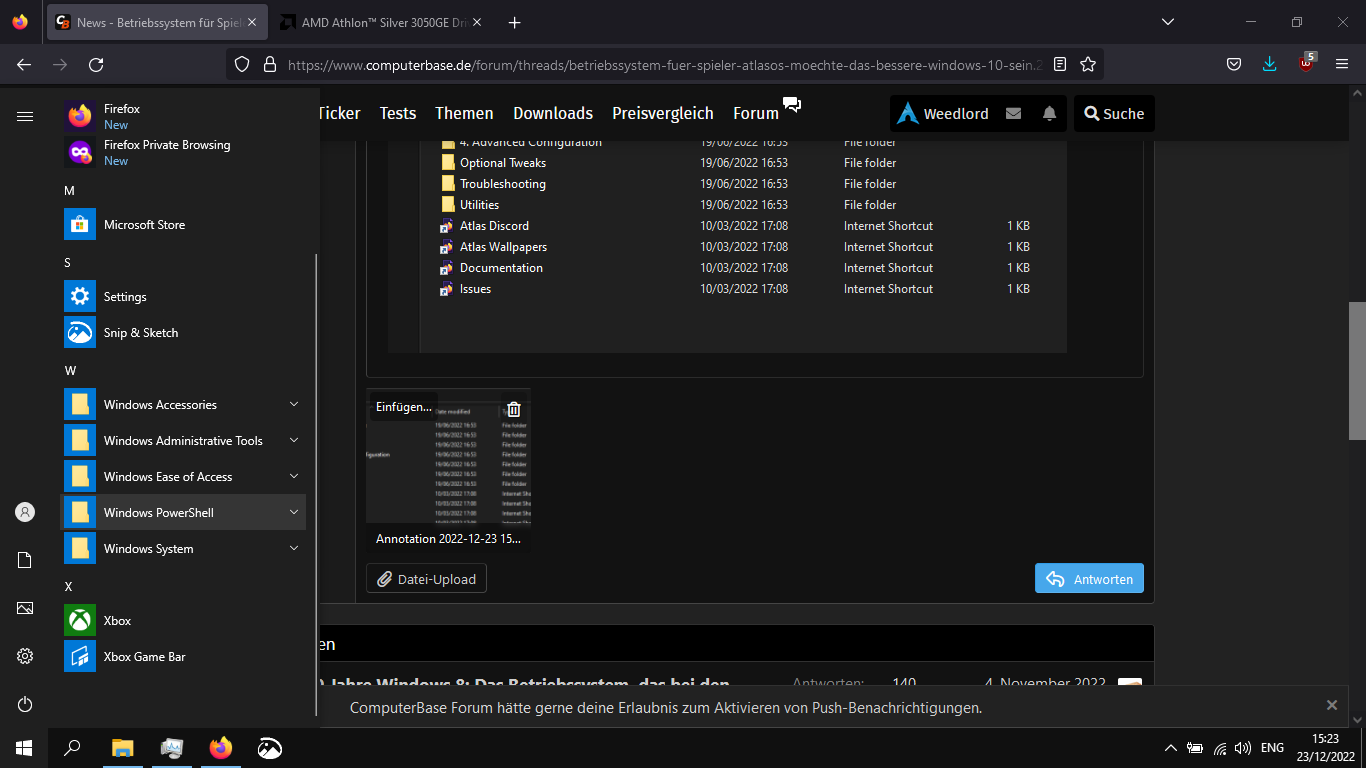Open Firefox from the Start menu list

[x=184, y=116]
